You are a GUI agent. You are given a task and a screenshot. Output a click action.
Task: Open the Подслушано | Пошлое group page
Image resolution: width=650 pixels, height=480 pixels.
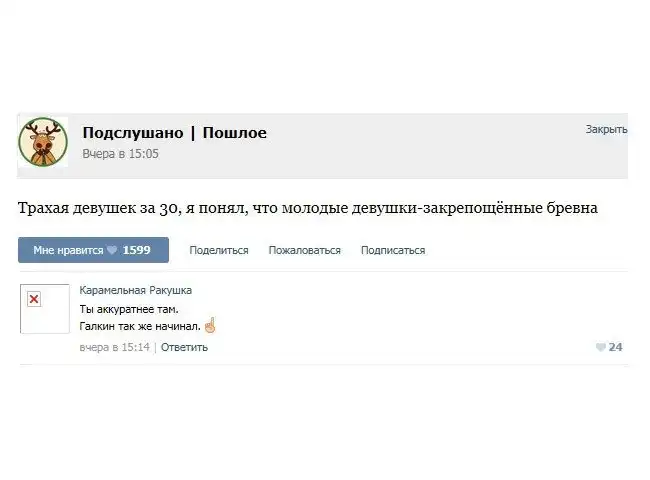pos(175,133)
